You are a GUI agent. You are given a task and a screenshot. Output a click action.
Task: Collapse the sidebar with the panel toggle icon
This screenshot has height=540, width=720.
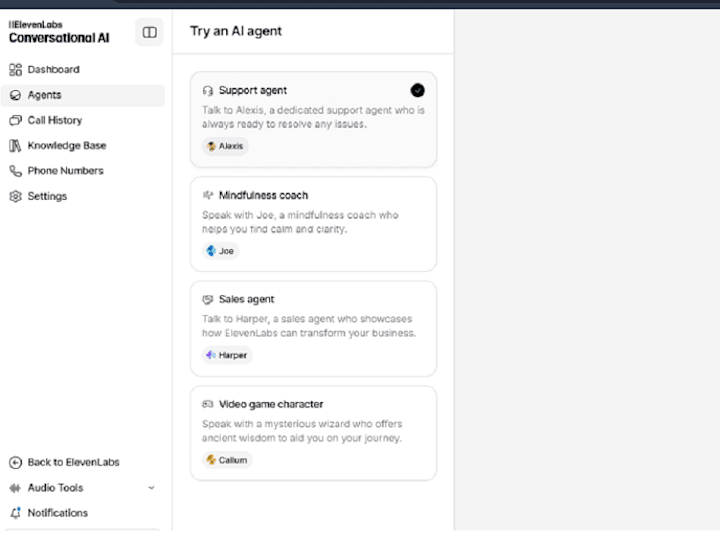tap(149, 32)
